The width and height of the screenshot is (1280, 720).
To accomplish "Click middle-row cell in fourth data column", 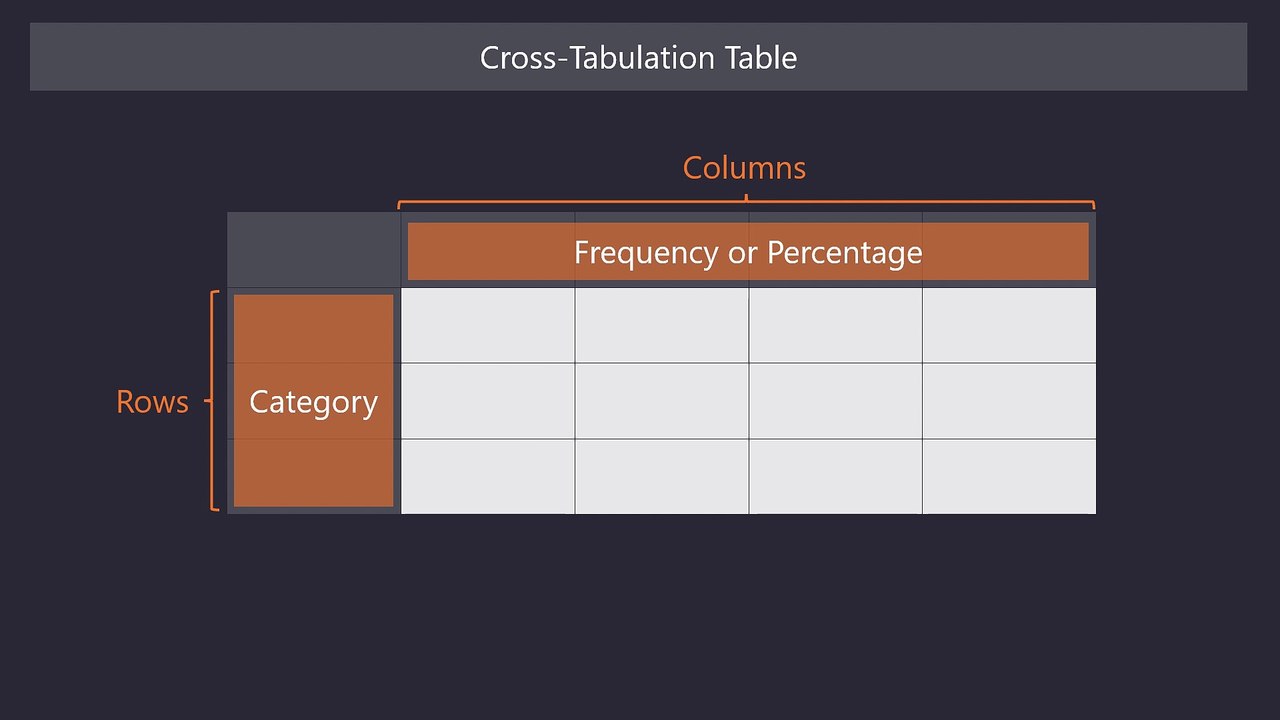I will (x=1009, y=401).
